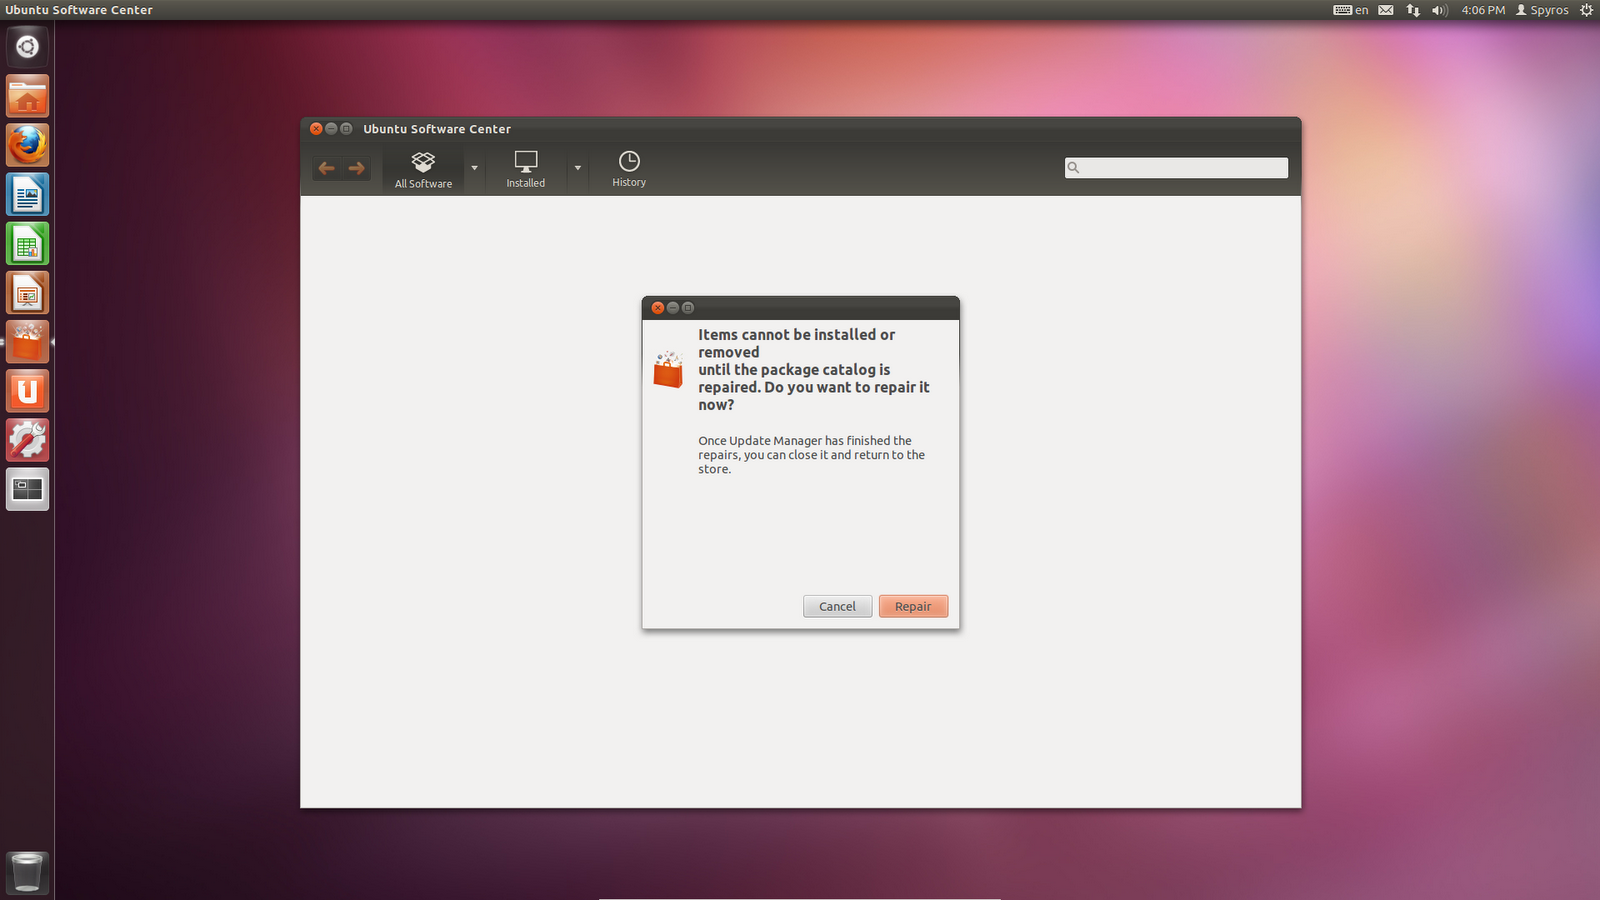Open LibreOffice Calc from the launcher

27,244
